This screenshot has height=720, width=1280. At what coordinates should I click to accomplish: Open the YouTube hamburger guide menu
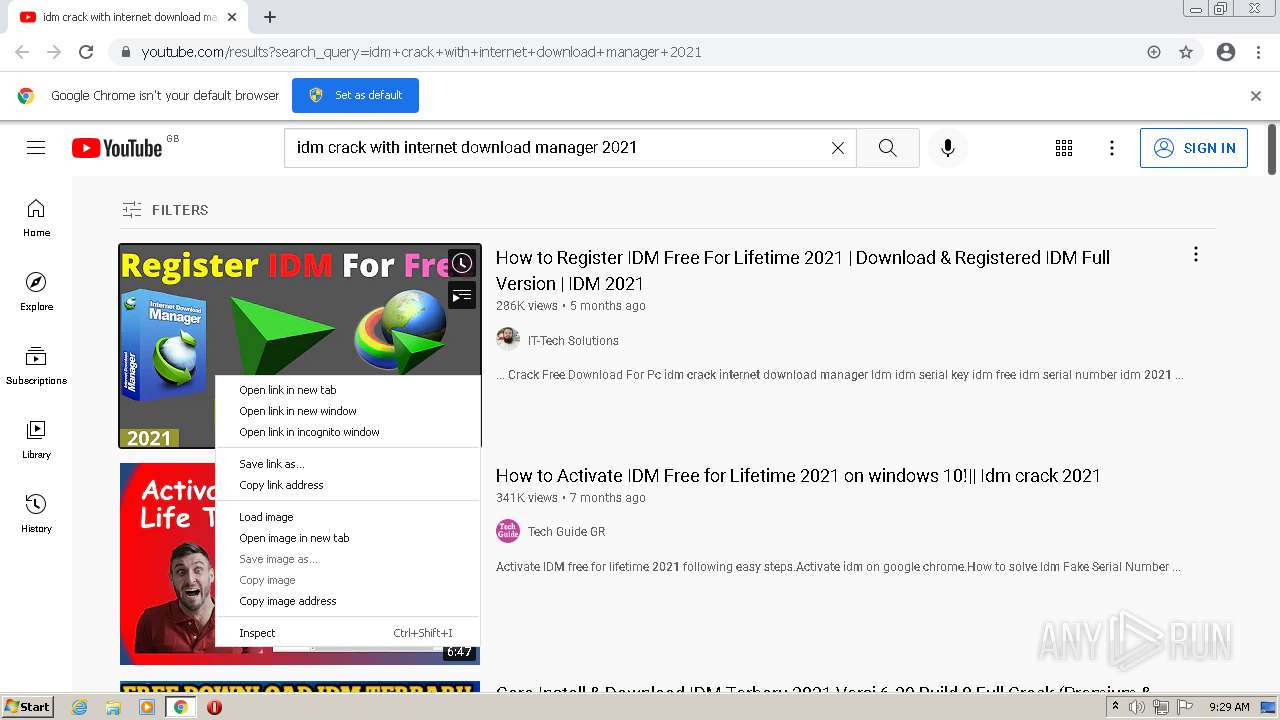(36, 148)
